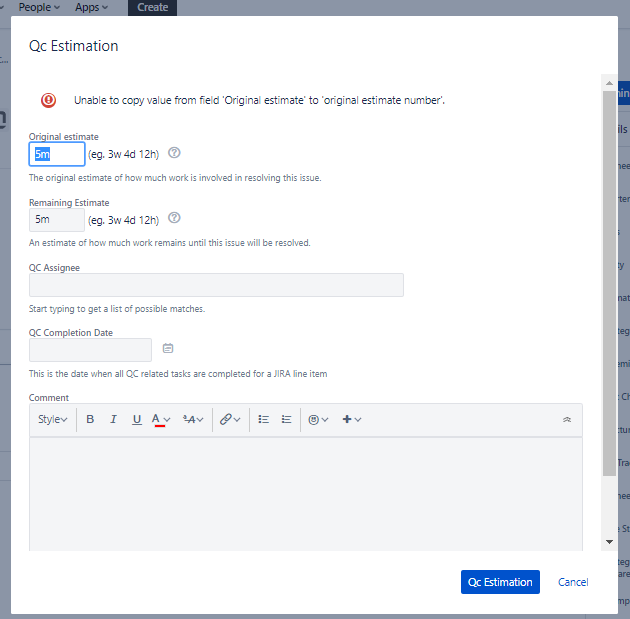Submit the Qc Estimation button
Viewport: 630px width, 619px height.
(500, 582)
